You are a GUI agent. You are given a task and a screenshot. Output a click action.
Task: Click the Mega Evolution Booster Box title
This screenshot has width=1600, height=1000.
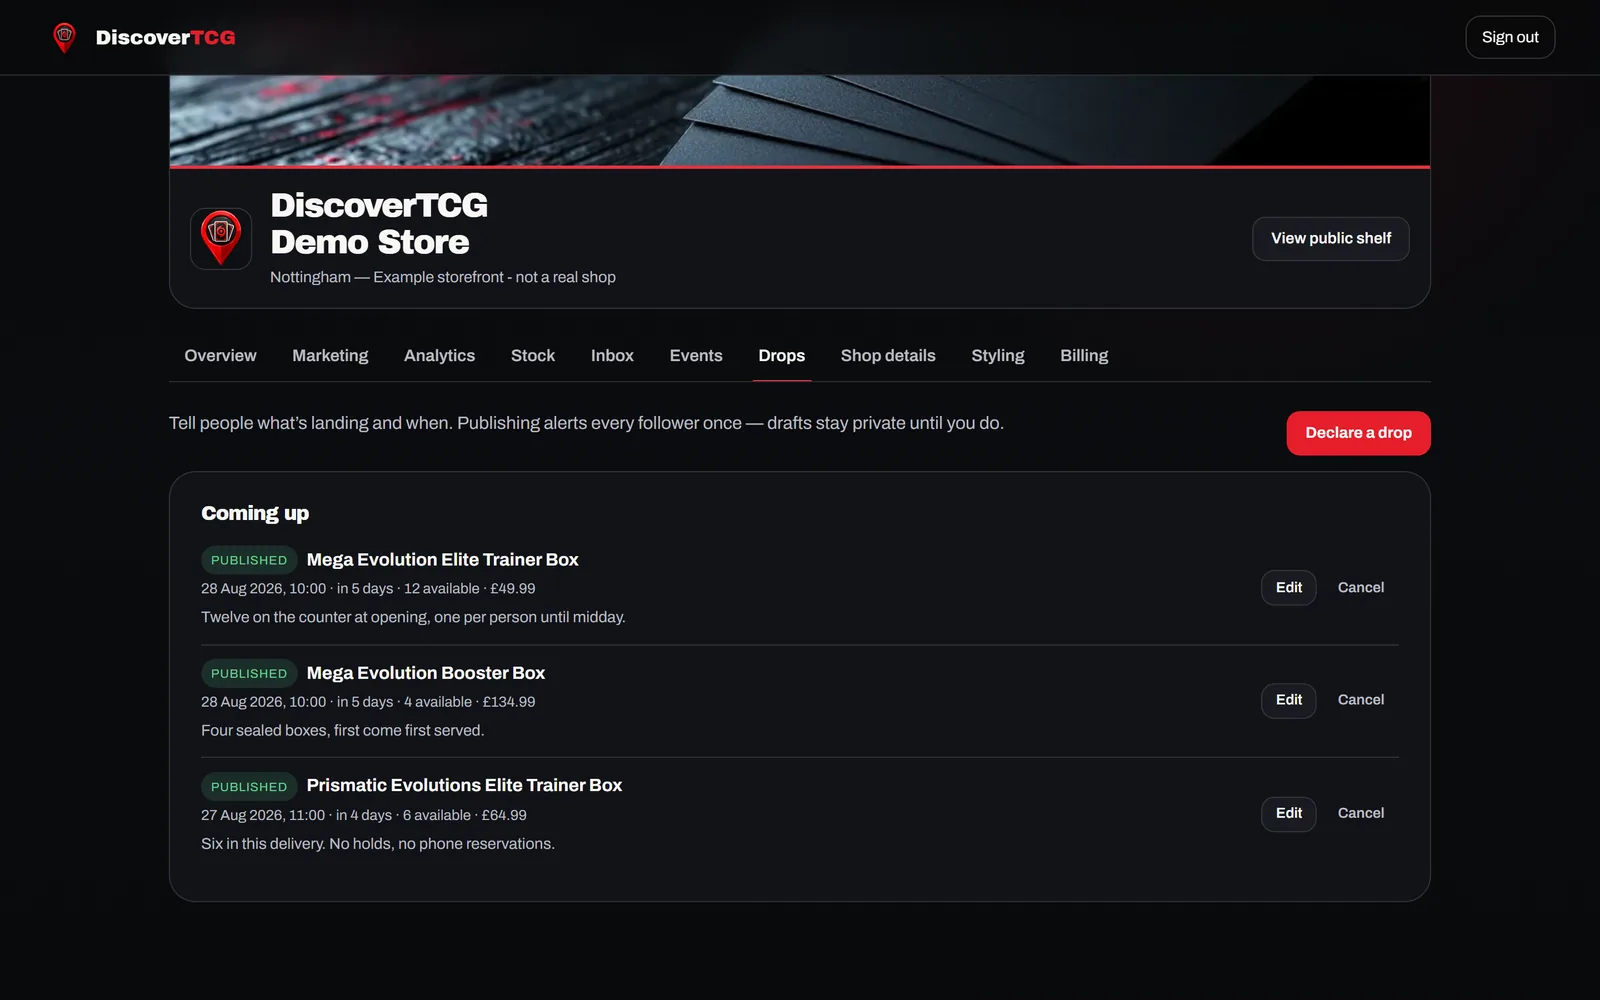426,673
